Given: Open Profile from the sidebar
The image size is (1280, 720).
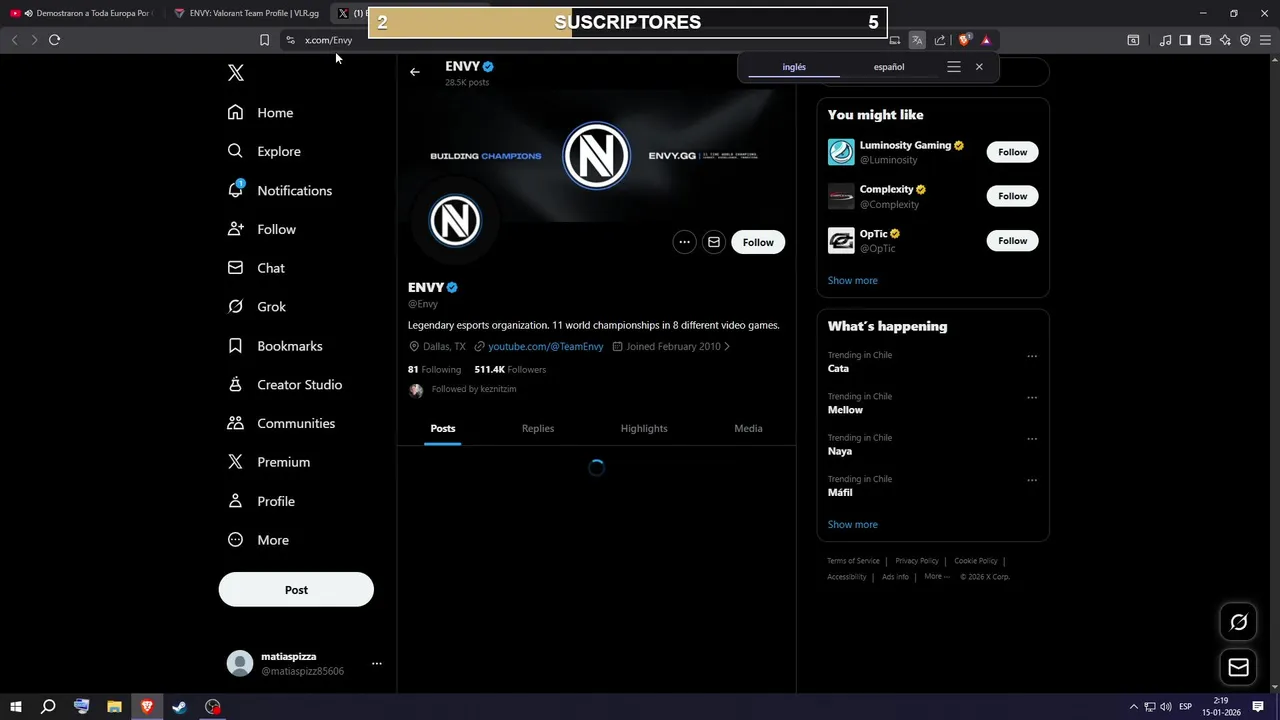Looking at the screenshot, I should coord(261,501).
